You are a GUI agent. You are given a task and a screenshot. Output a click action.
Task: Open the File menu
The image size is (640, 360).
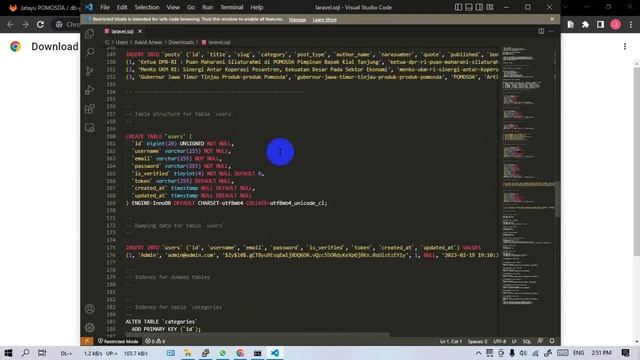click(105, 7)
